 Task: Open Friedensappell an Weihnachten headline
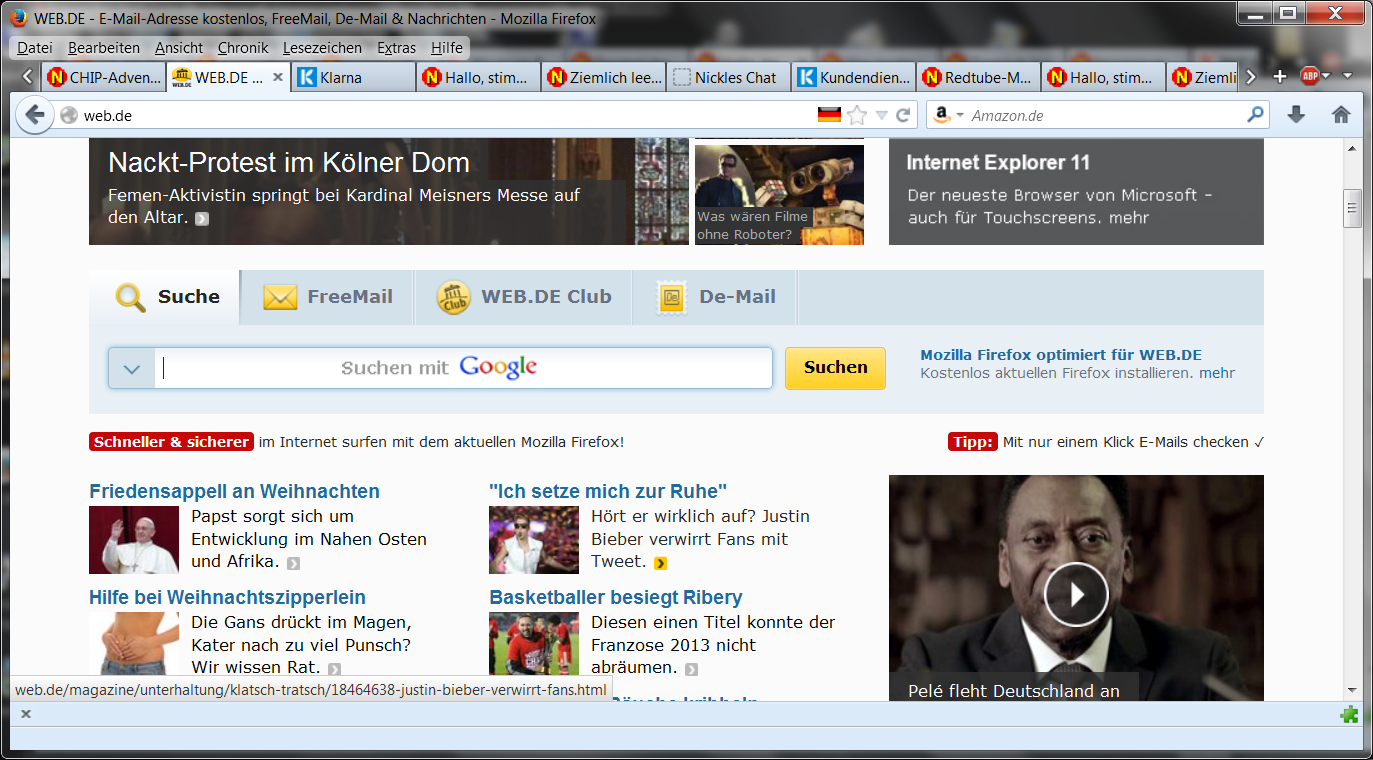234,491
